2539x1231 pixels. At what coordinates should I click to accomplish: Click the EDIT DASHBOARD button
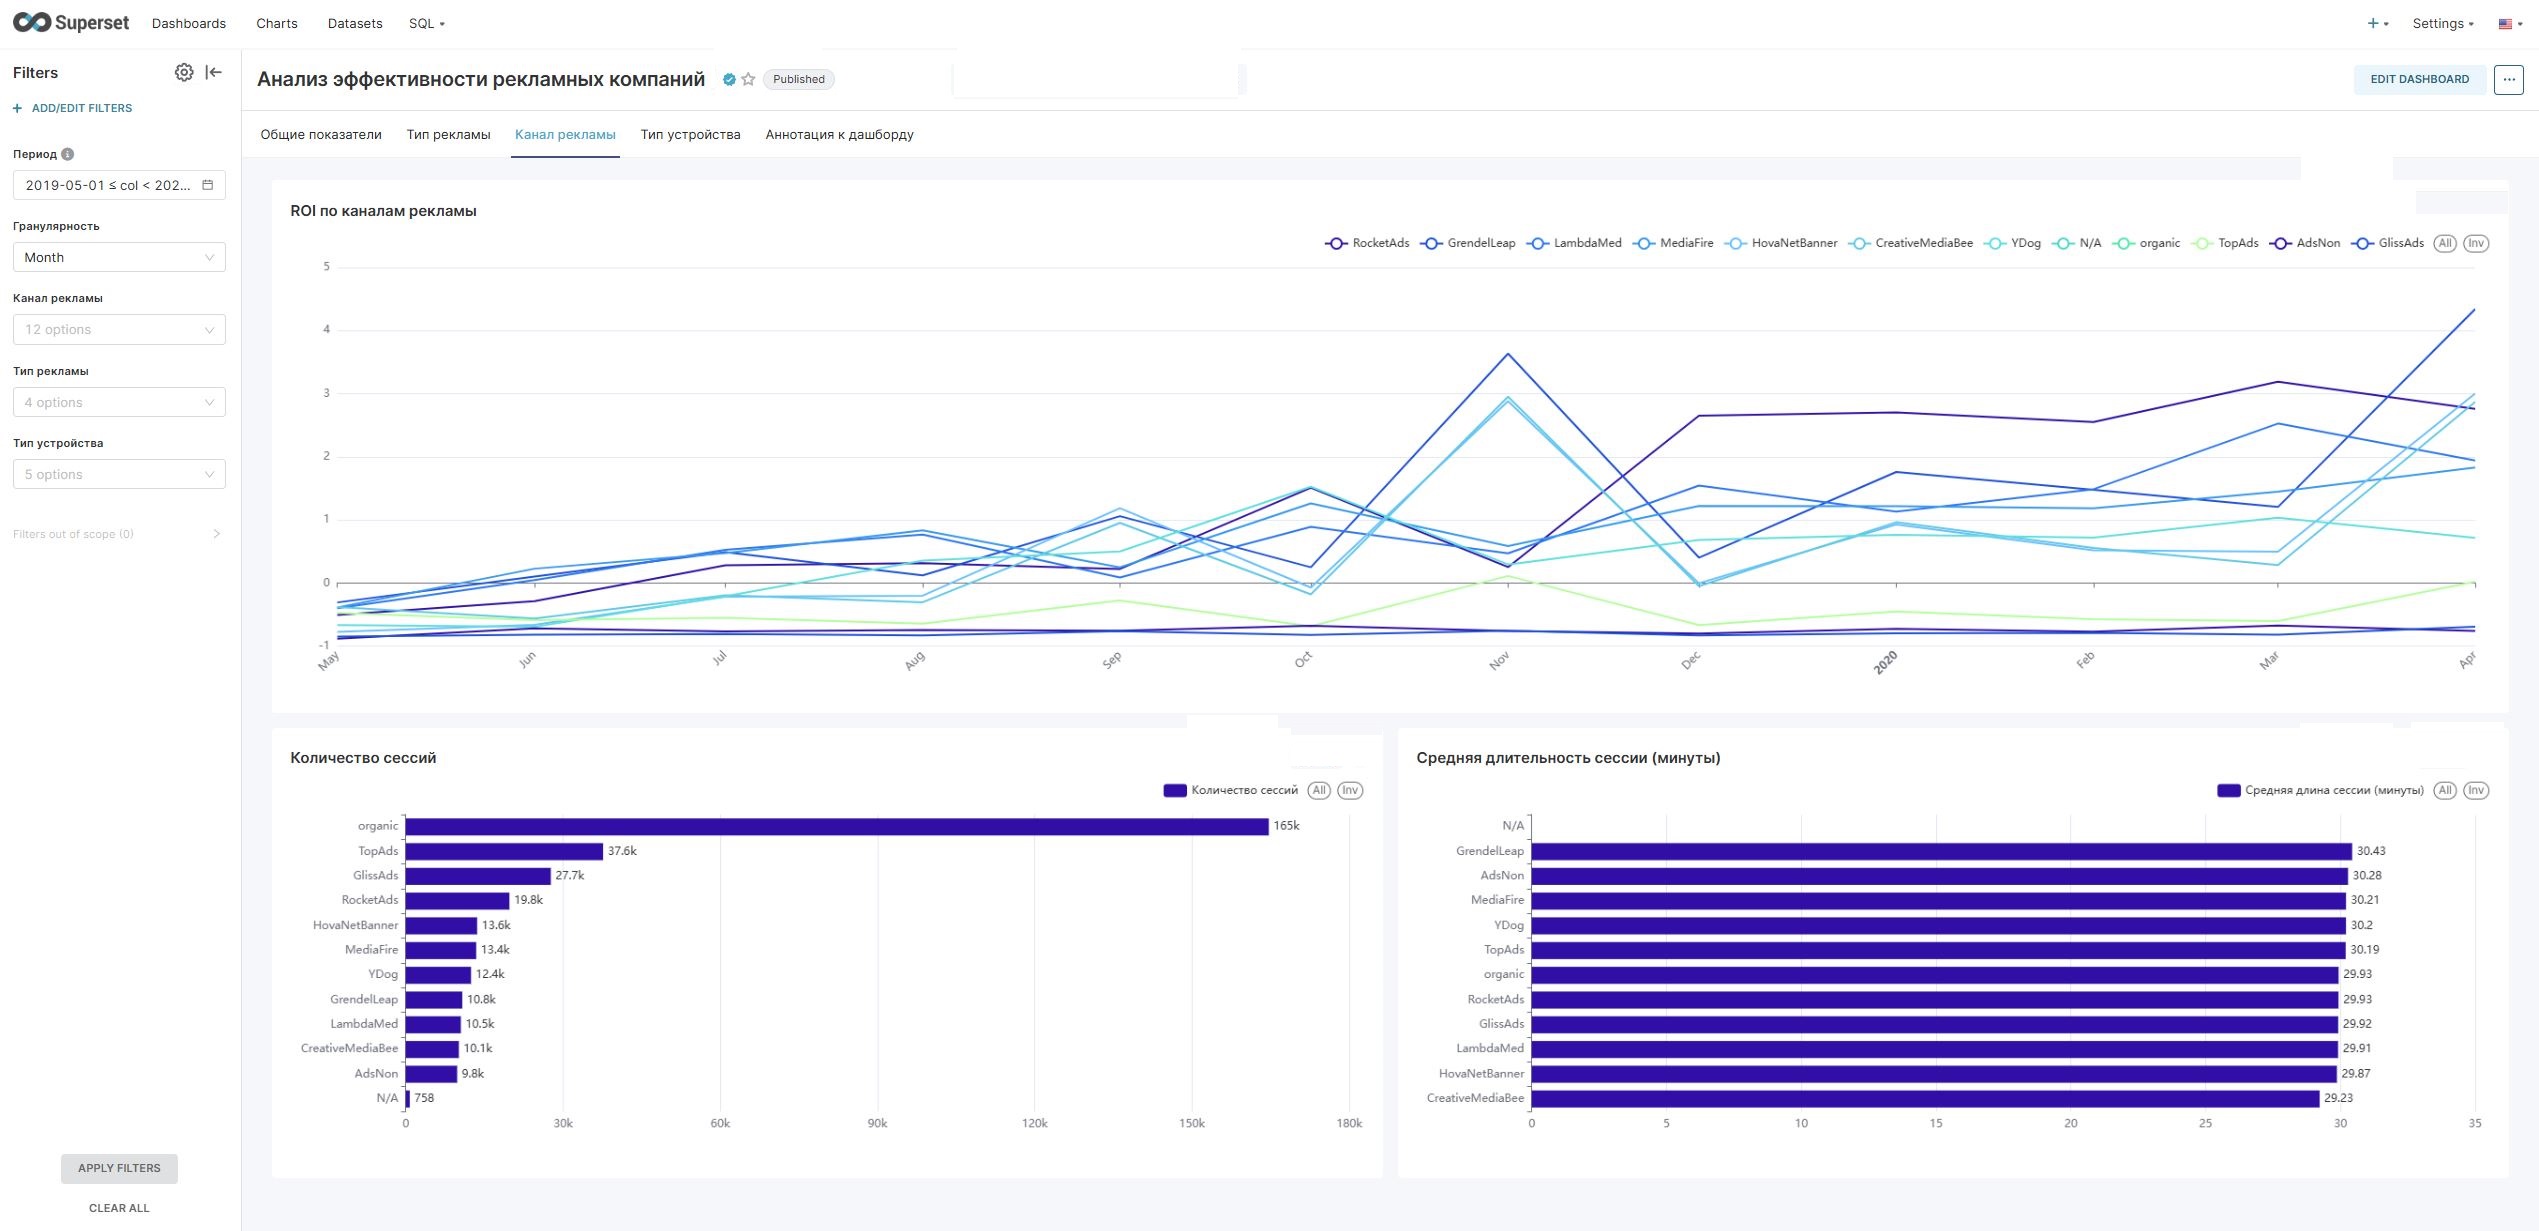pyautogui.click(x=2419, y=79)
